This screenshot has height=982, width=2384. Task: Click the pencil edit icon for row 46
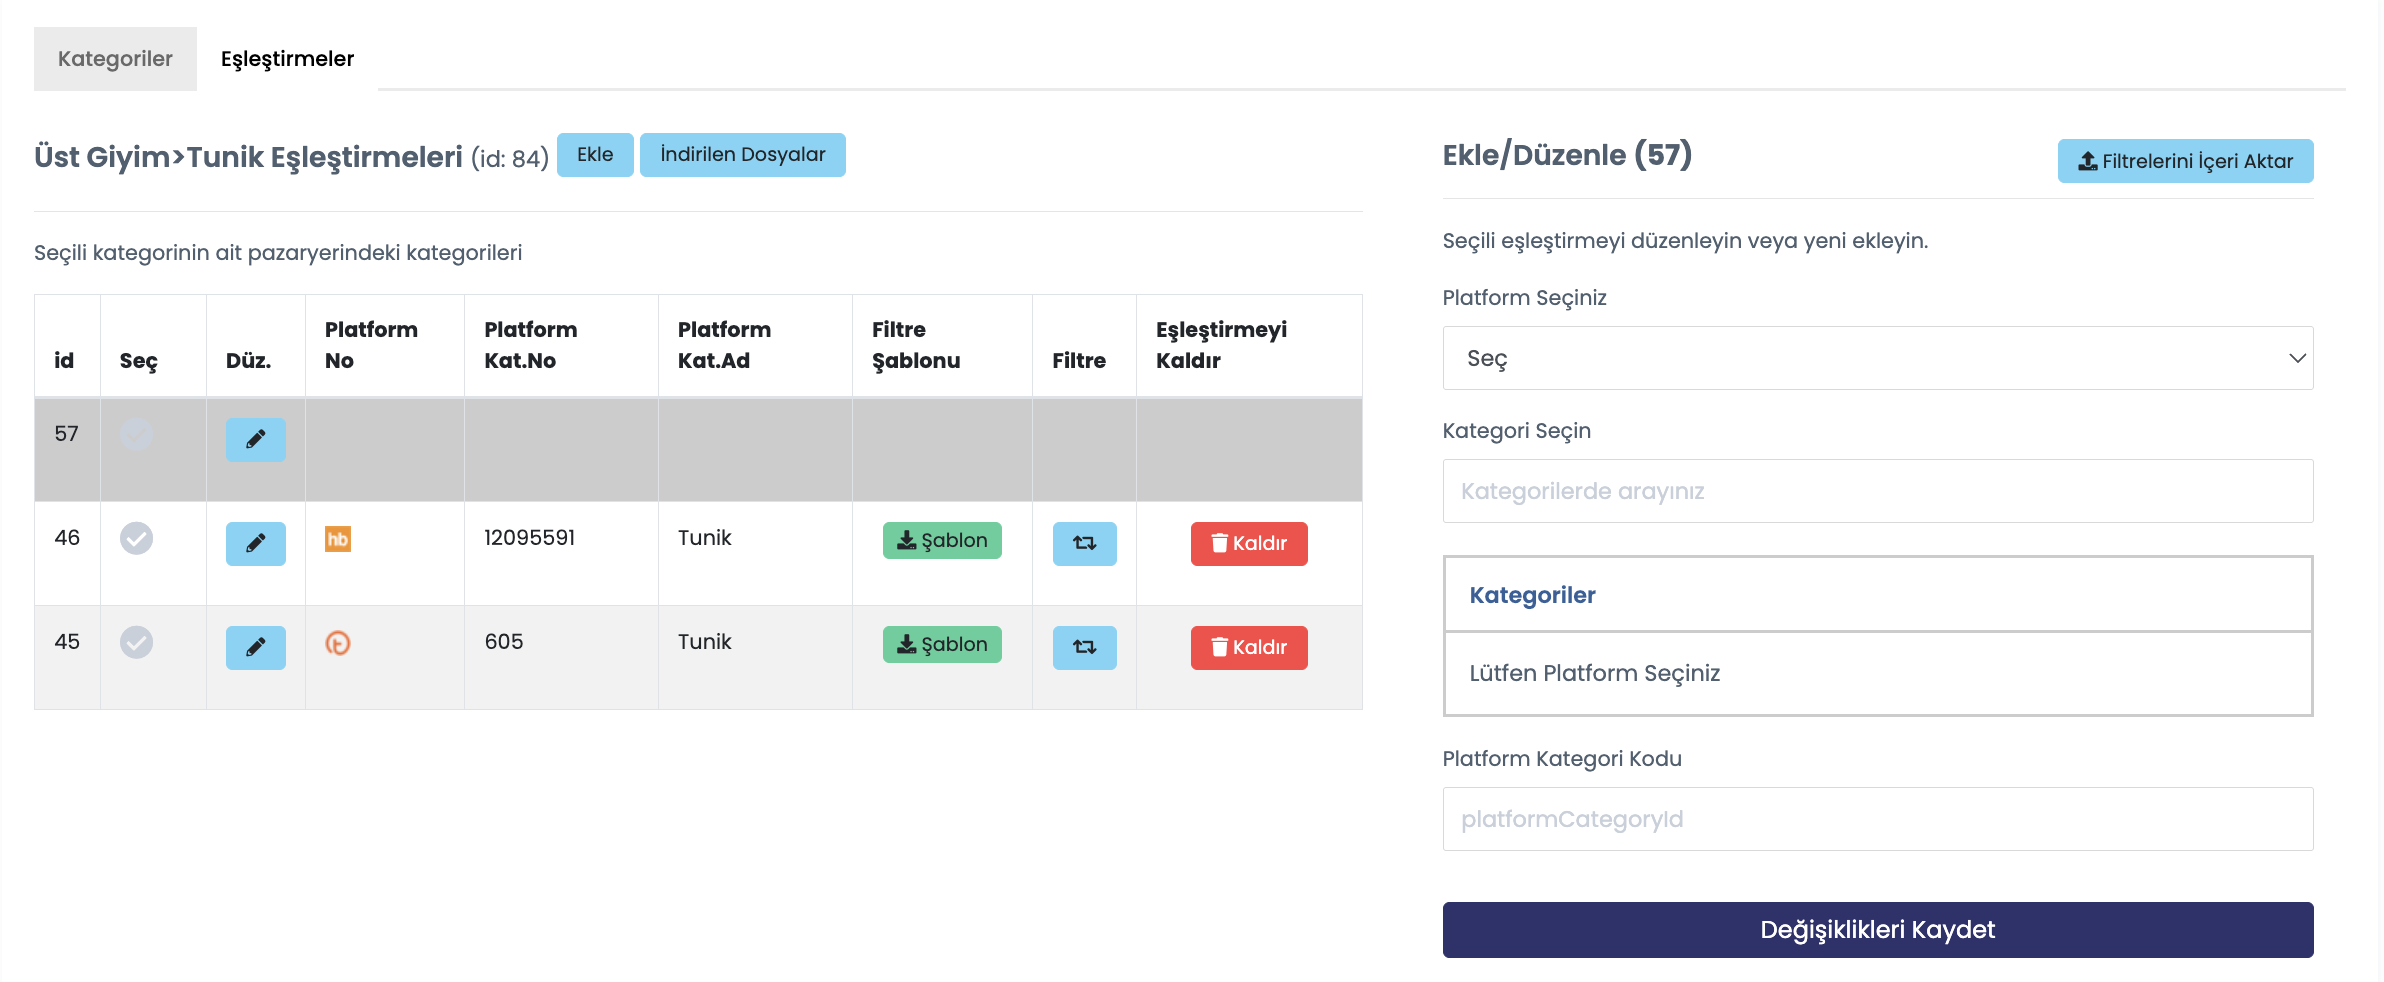coord(255,543)
